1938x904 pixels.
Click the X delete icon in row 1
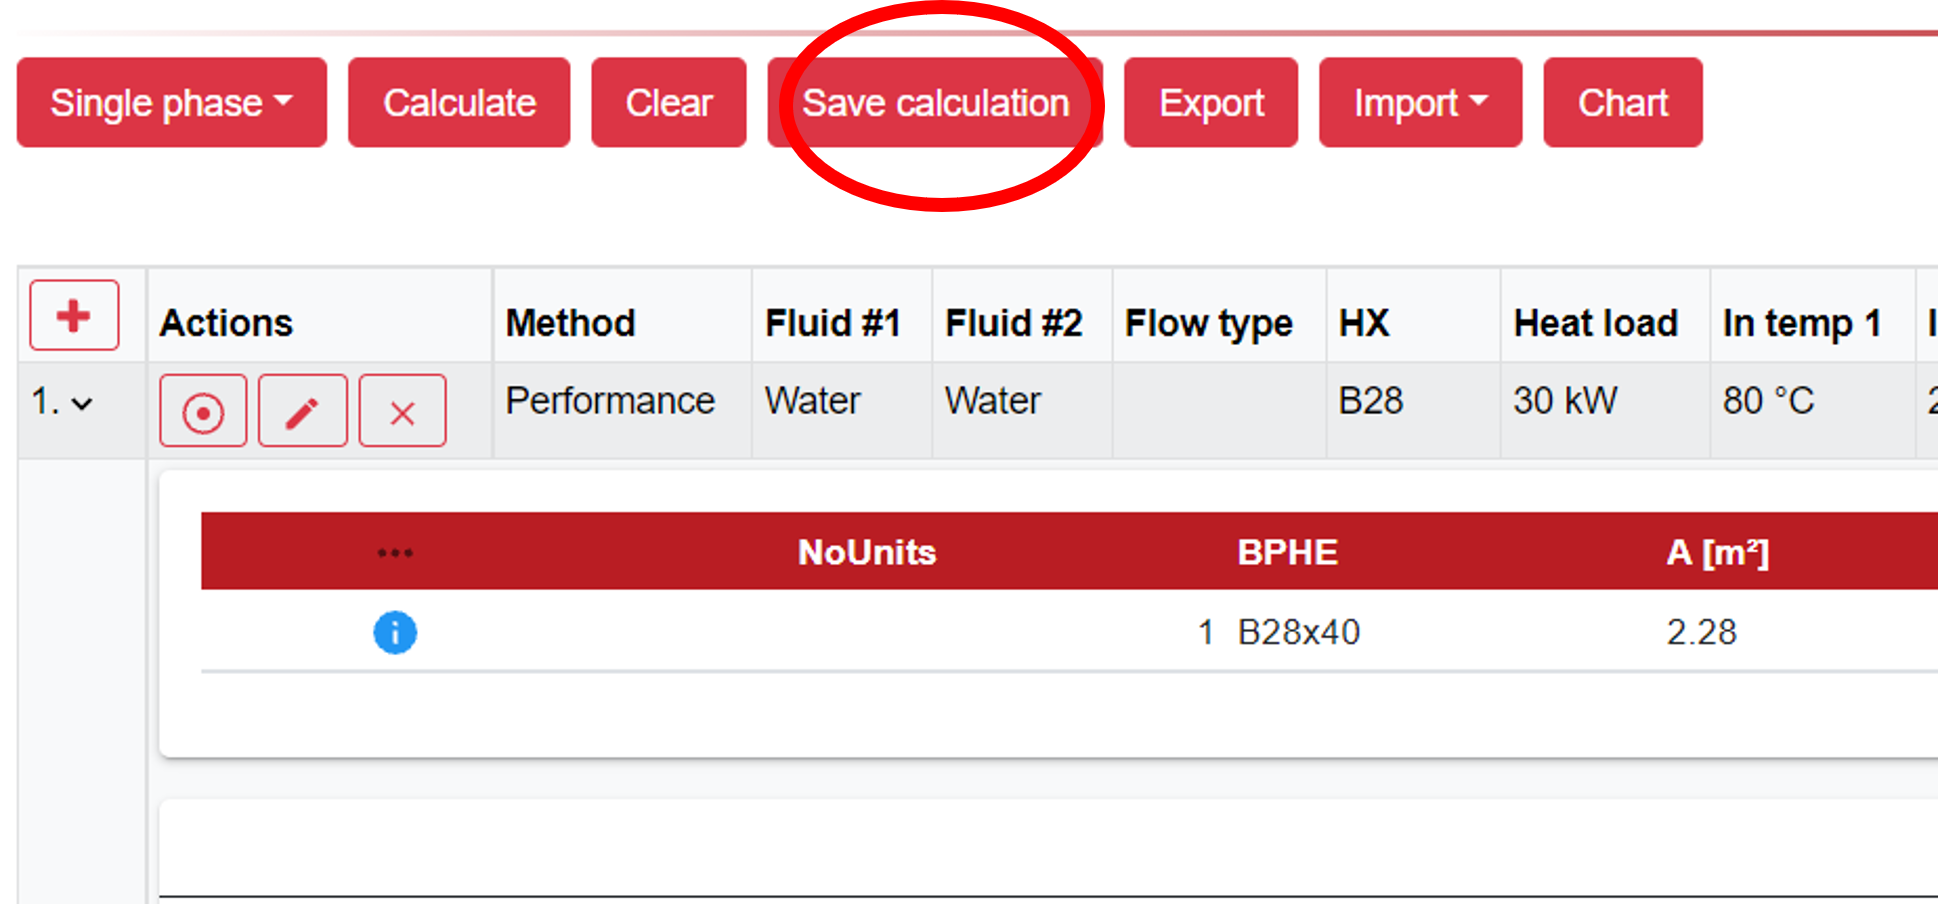tap(402, 411)
